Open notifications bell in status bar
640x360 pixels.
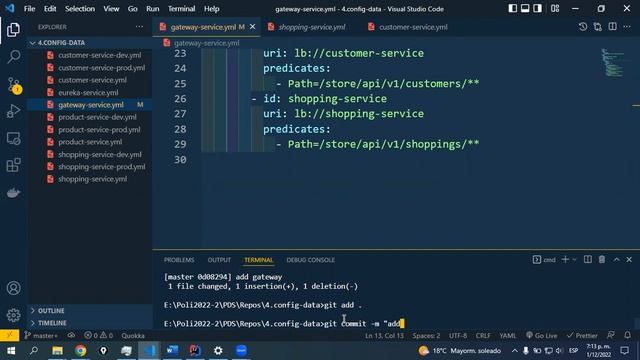click(x=627, y=336)
